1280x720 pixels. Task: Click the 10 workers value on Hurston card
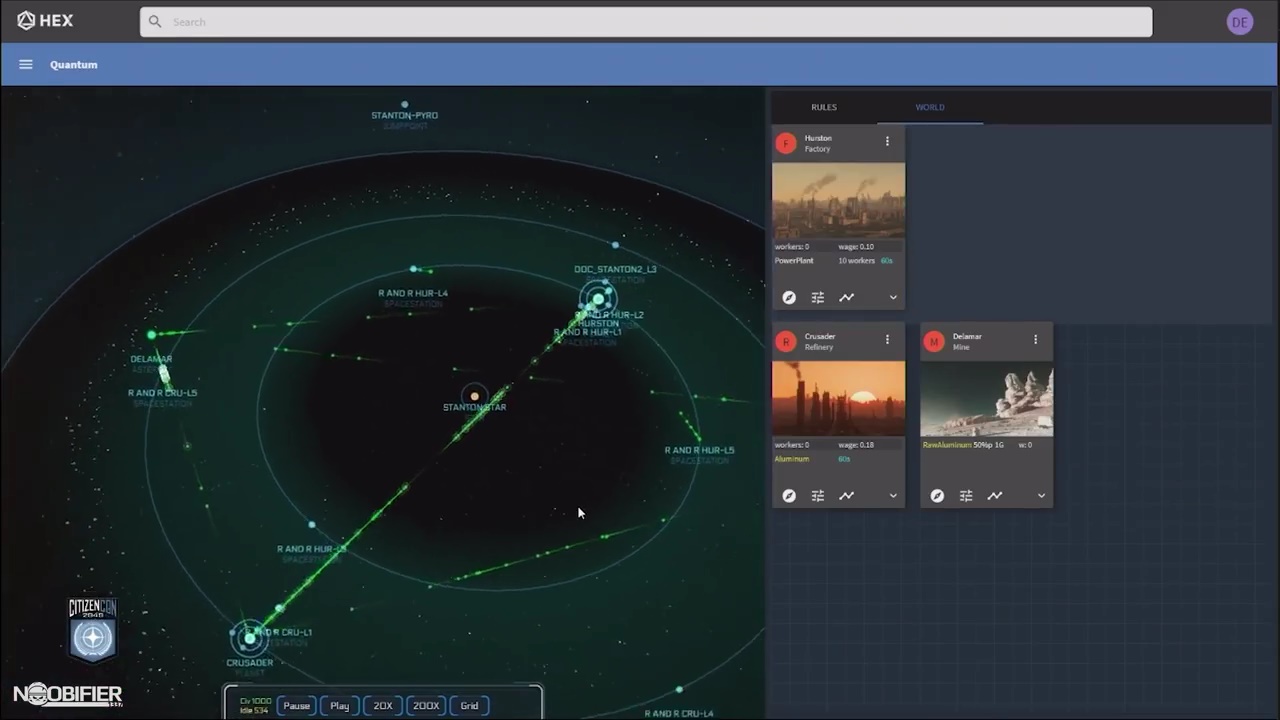click(856, 260)
